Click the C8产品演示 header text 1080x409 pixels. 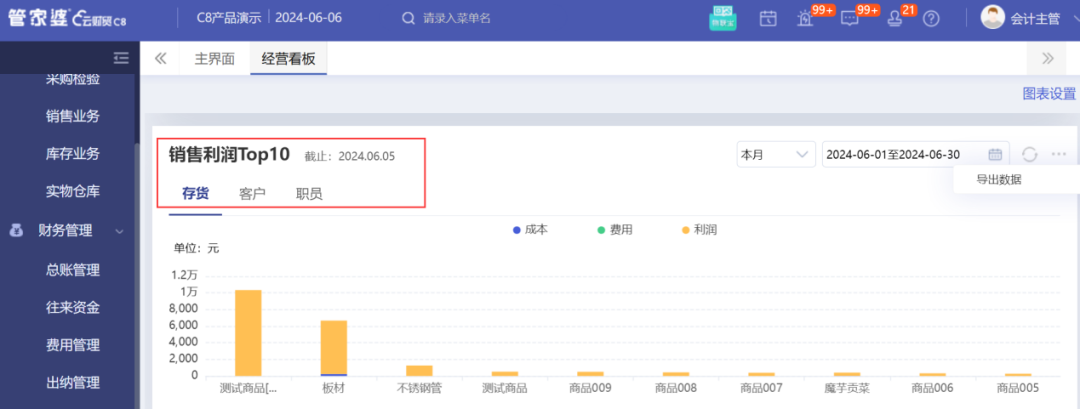(229, 18)
